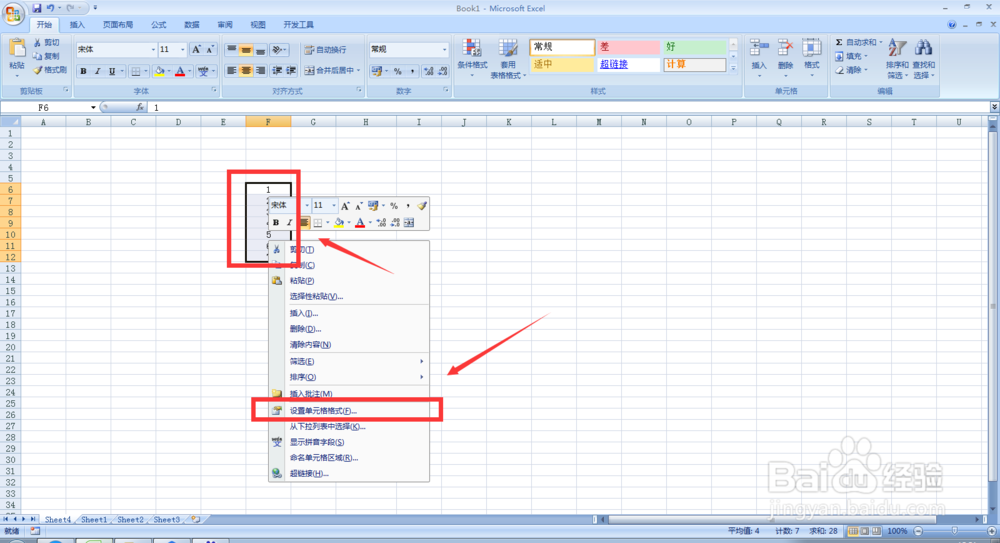This screenshot has width=1000, height=543.
Task: Undo last action in quick access toolbar
Action: click(x=50, y=8)
